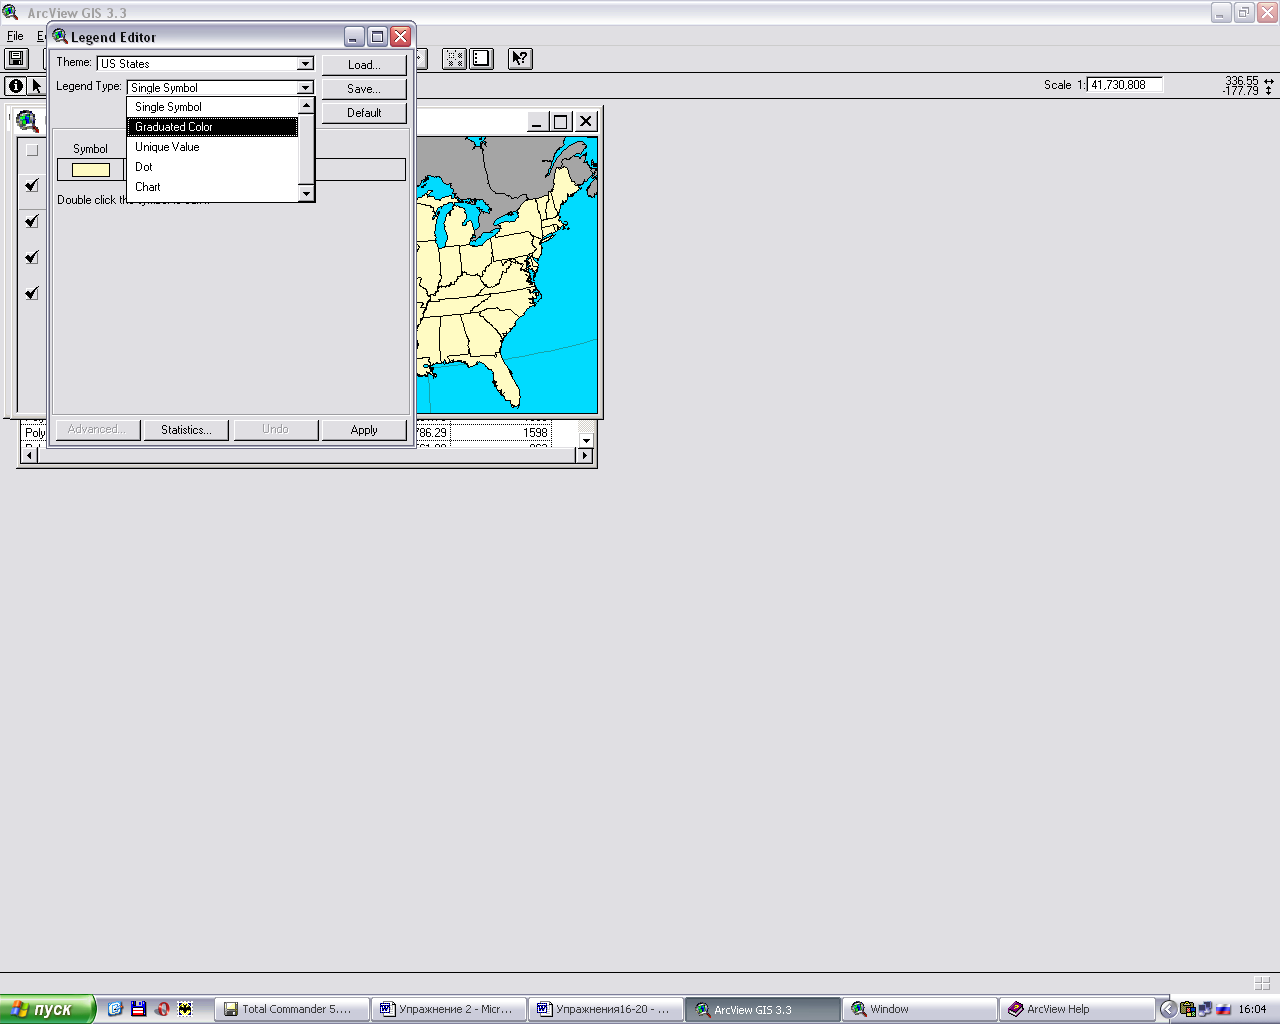Minimize the map View window
Screen dimensions: 1280x1024
tap(536, 122)
